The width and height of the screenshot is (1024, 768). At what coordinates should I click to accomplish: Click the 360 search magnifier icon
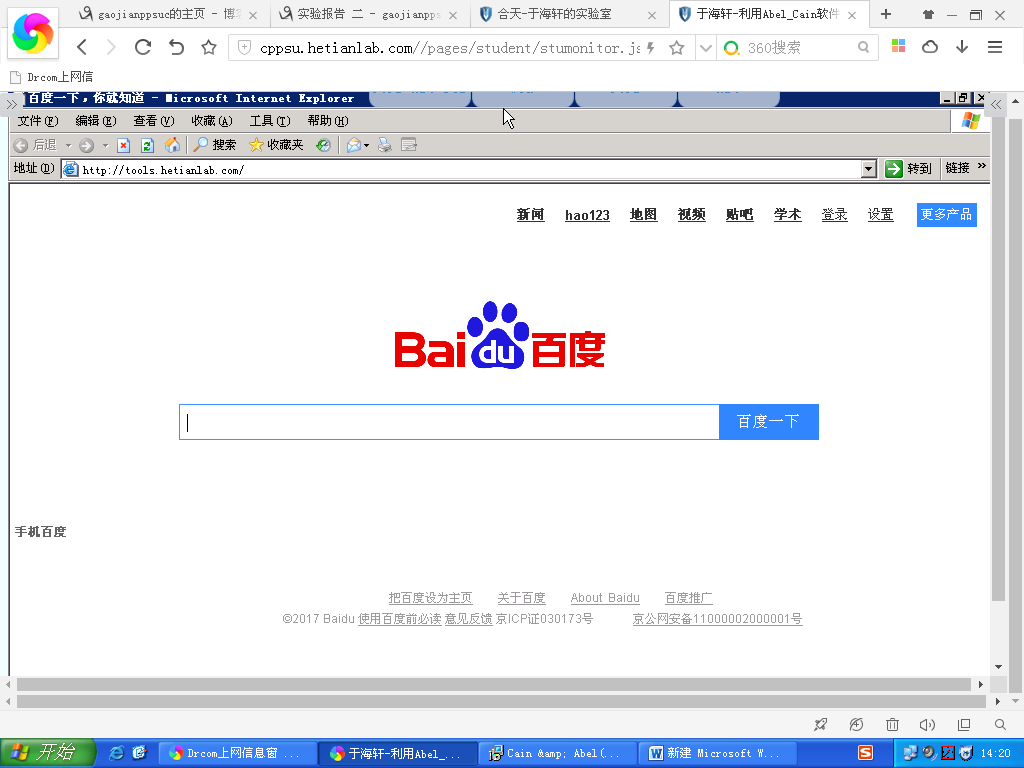(x=863, y=48)
